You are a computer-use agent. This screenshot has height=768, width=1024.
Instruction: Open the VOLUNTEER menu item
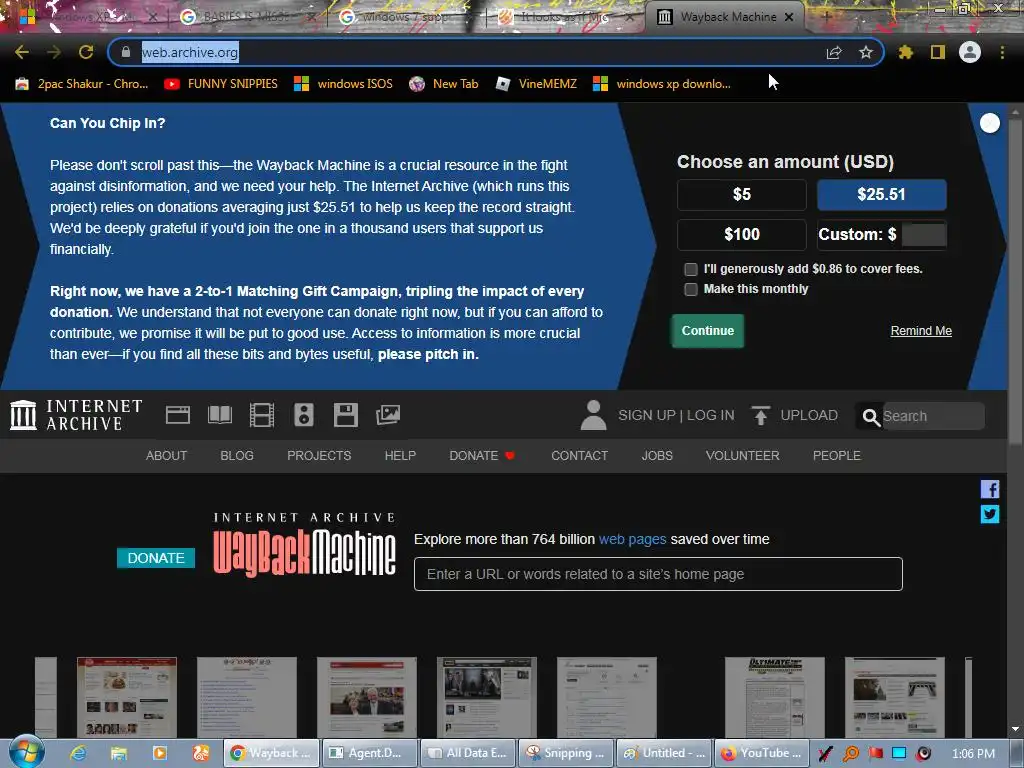click(743, 456)
